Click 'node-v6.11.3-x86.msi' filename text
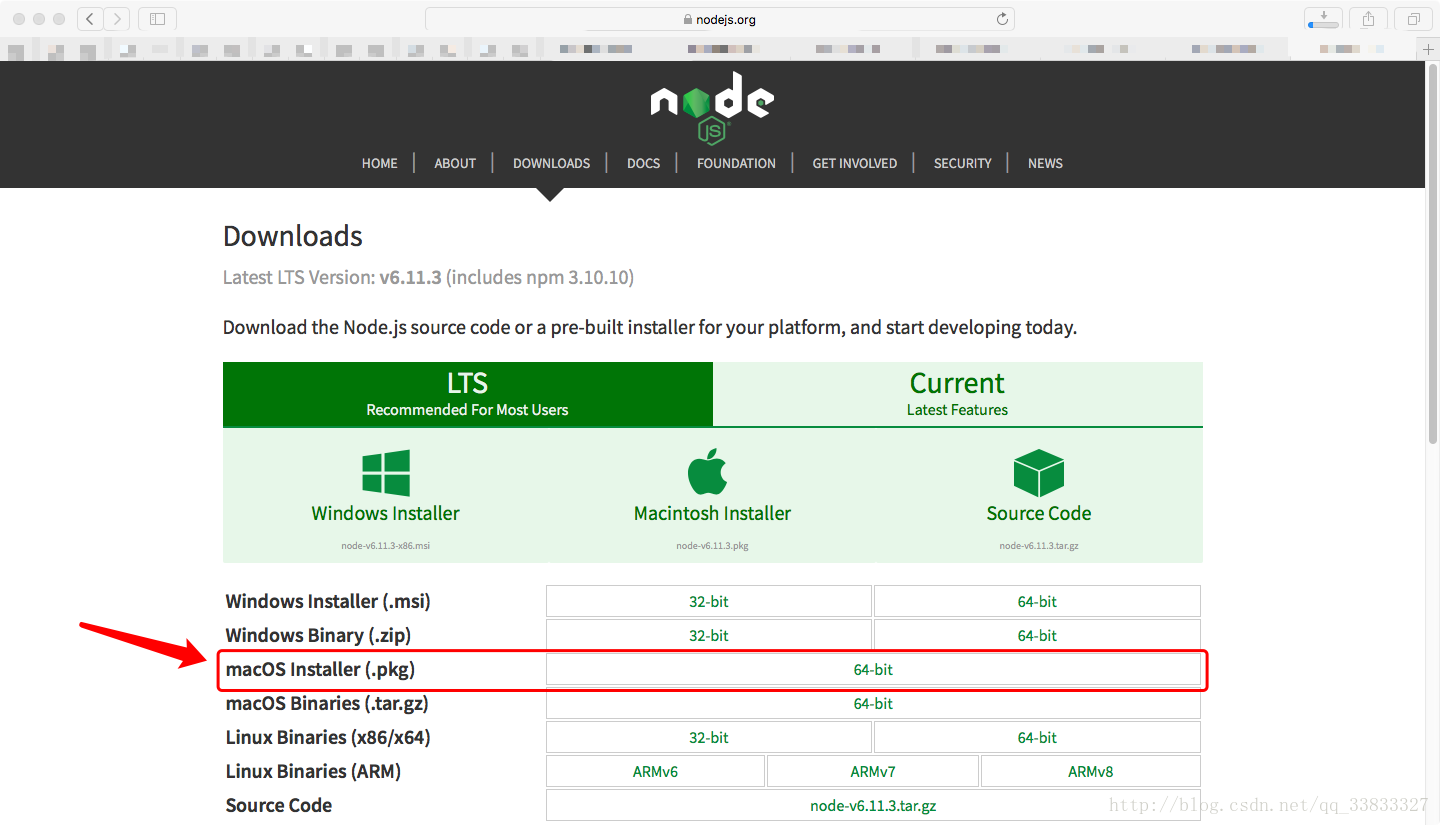This screenshot has width=1440, height=825. point(385,546)
